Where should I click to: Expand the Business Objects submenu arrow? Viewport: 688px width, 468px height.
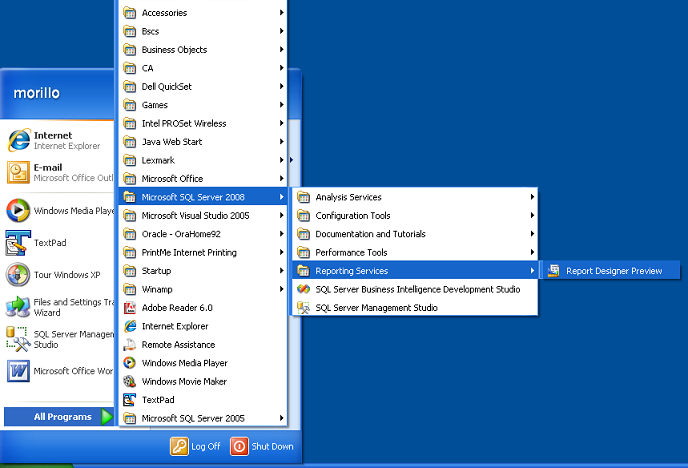[x=282, y=50]
